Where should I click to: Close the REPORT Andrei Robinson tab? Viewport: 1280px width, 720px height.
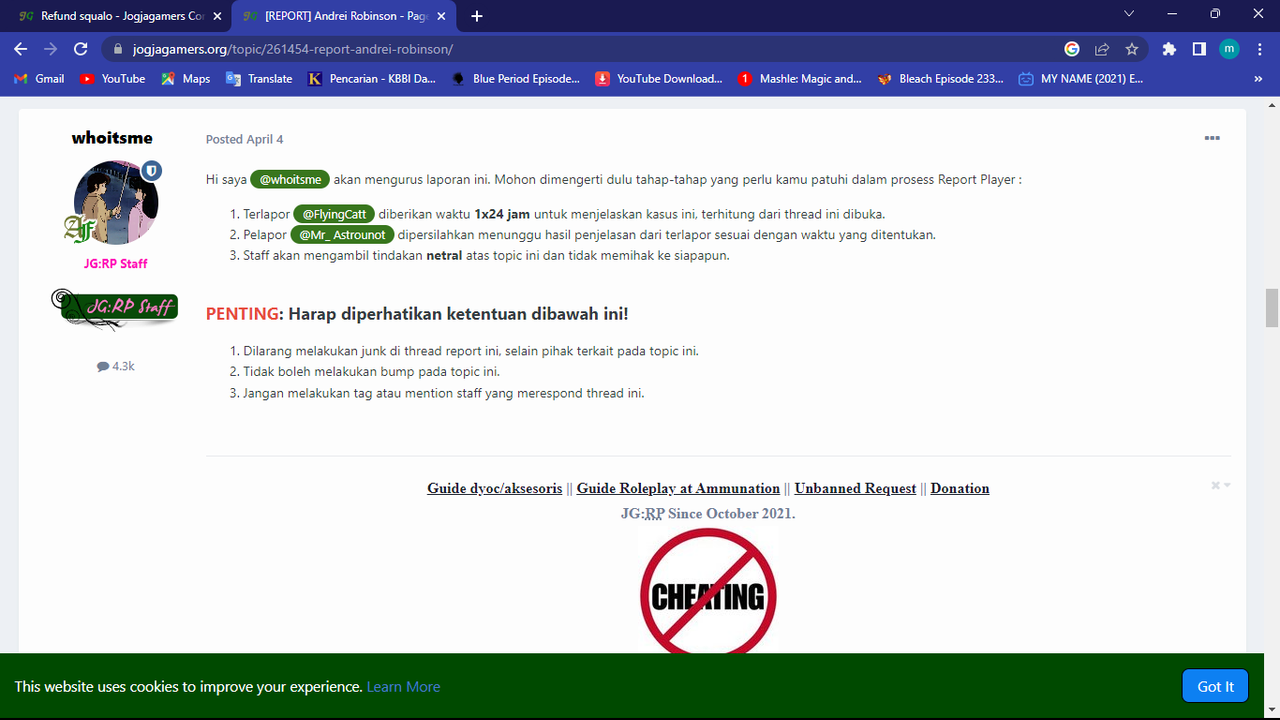pyautogui.click(x=441, y=16)
